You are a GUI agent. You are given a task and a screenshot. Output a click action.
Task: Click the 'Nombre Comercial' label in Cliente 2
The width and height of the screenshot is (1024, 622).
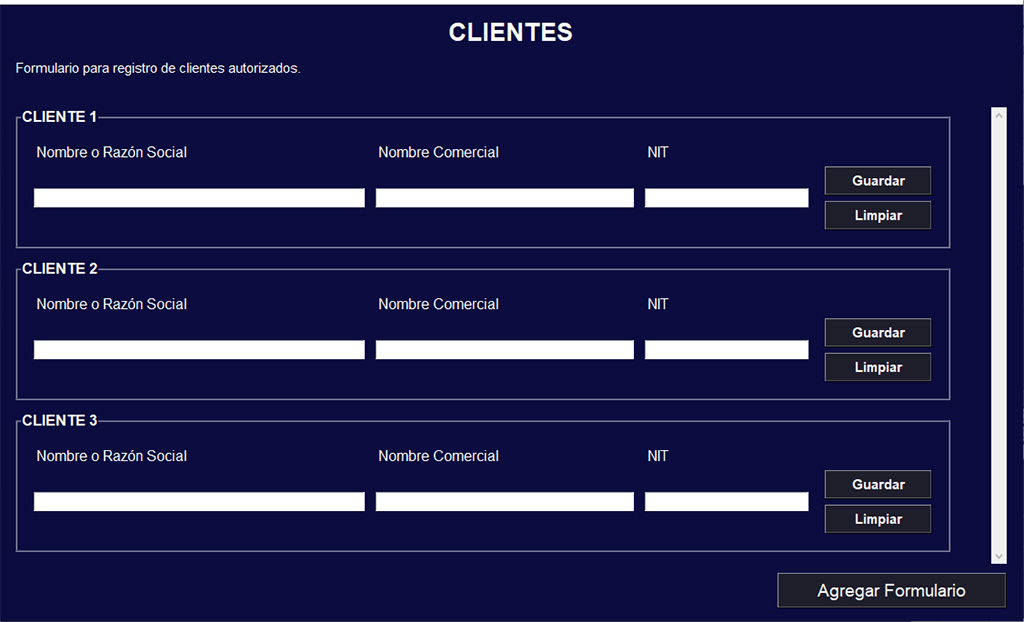[439, 304]
